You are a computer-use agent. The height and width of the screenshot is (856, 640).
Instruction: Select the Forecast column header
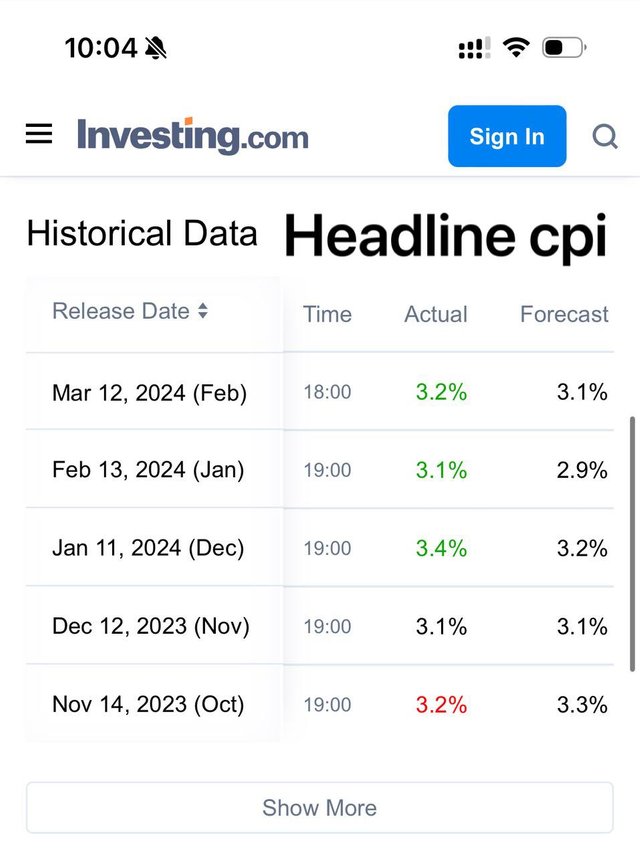pos(564,314)
